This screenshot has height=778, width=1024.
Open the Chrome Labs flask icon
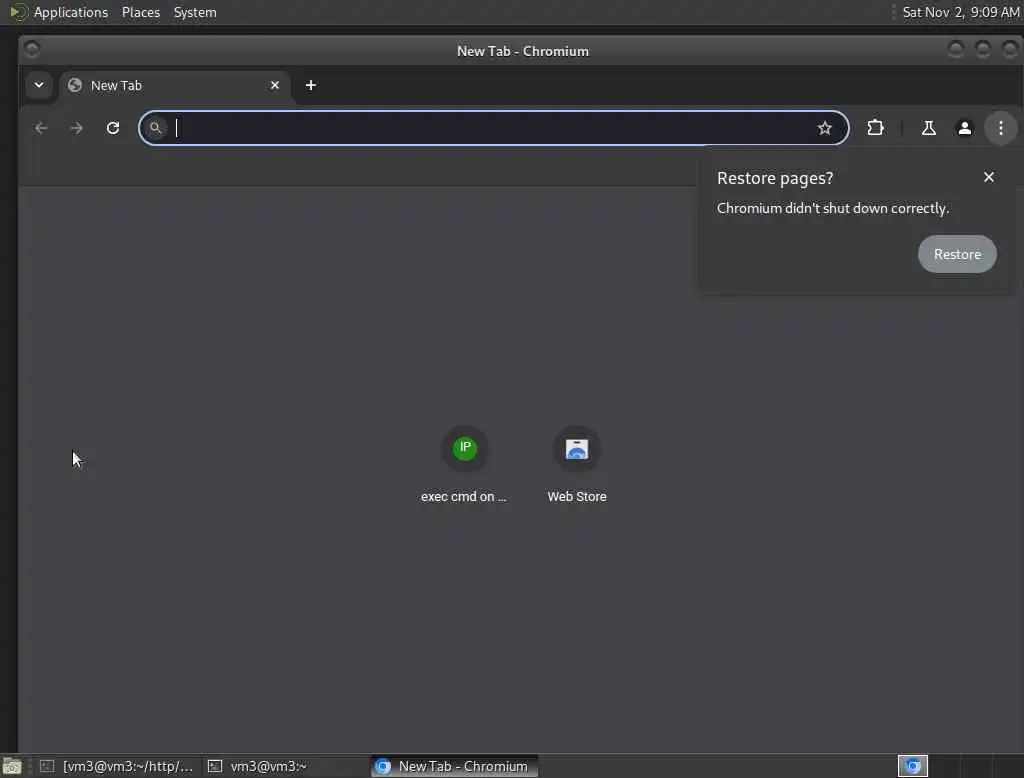pyautogui.click(x=928, y=128)
